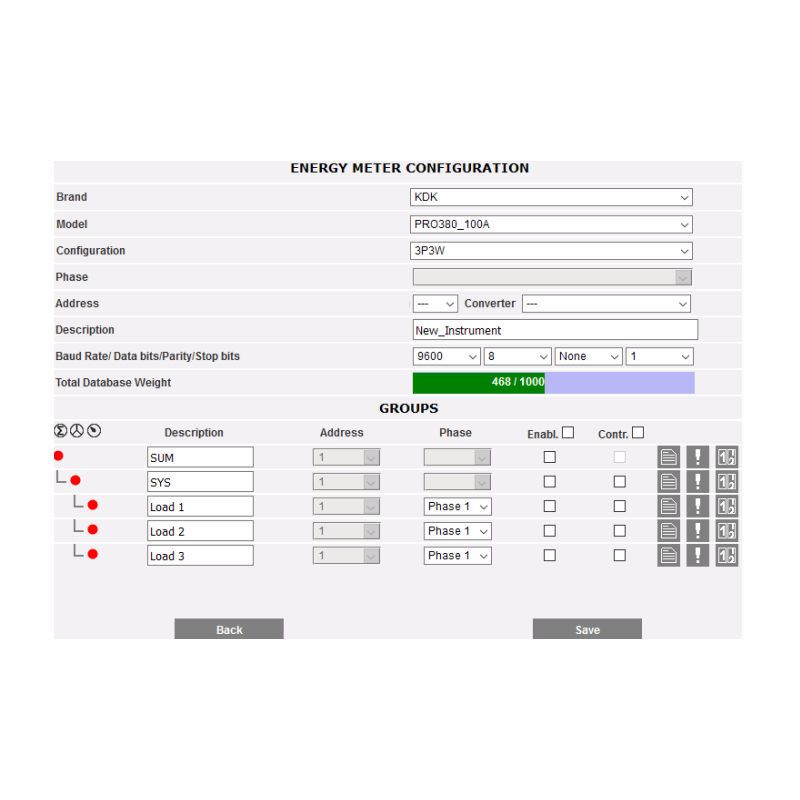Image resolution: width=800 pixels, height=800 pixels.
Task: Click the Total Database Weight progress bar
Action: [554, 383]
